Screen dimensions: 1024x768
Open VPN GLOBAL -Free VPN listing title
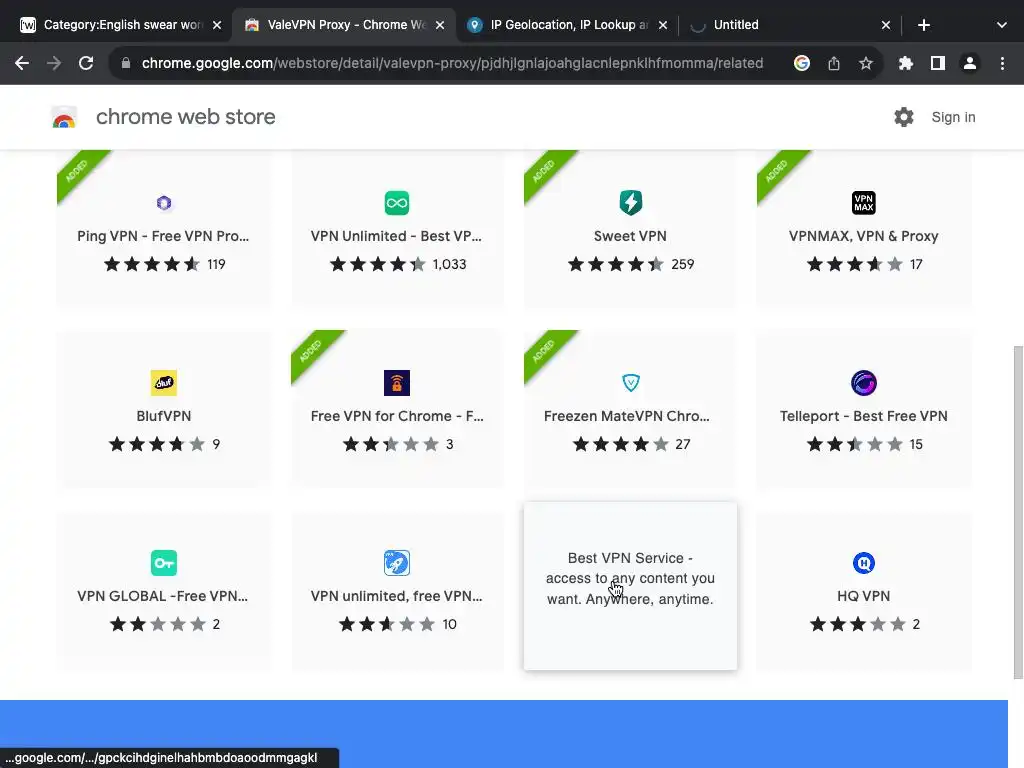pos(163,596)
